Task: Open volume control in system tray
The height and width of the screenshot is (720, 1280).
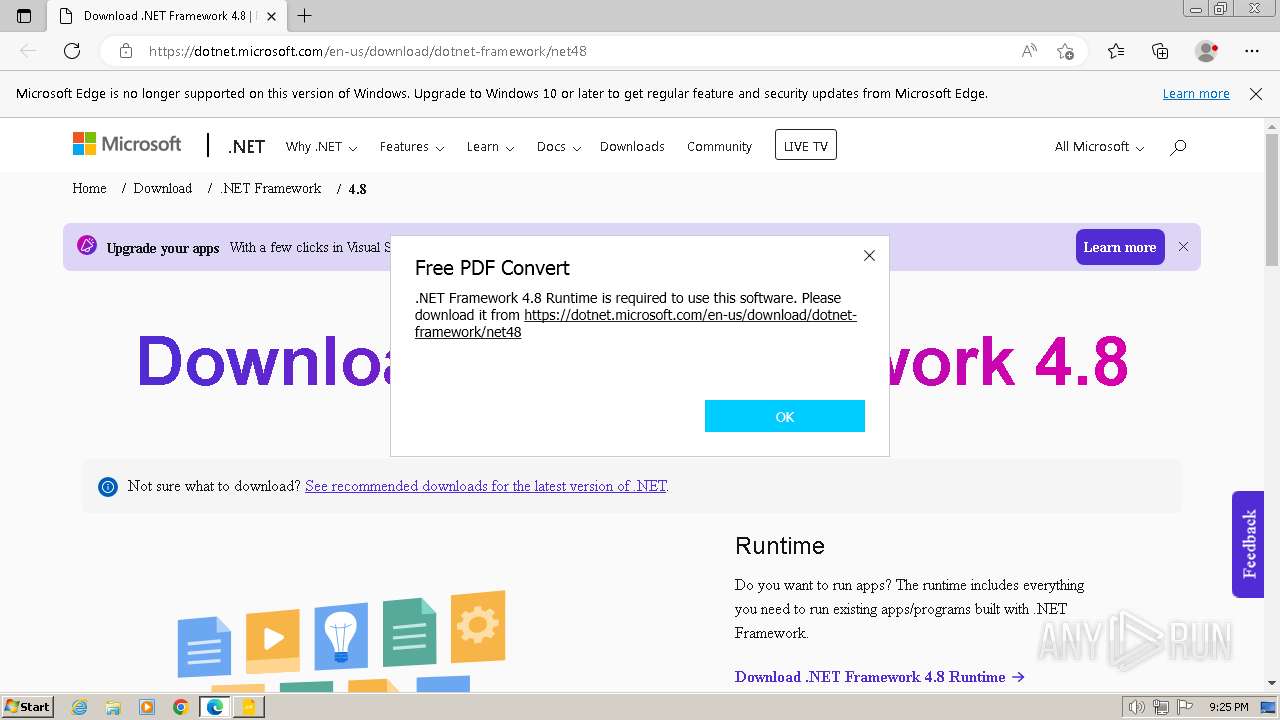Action: (x=1136, y=707)
